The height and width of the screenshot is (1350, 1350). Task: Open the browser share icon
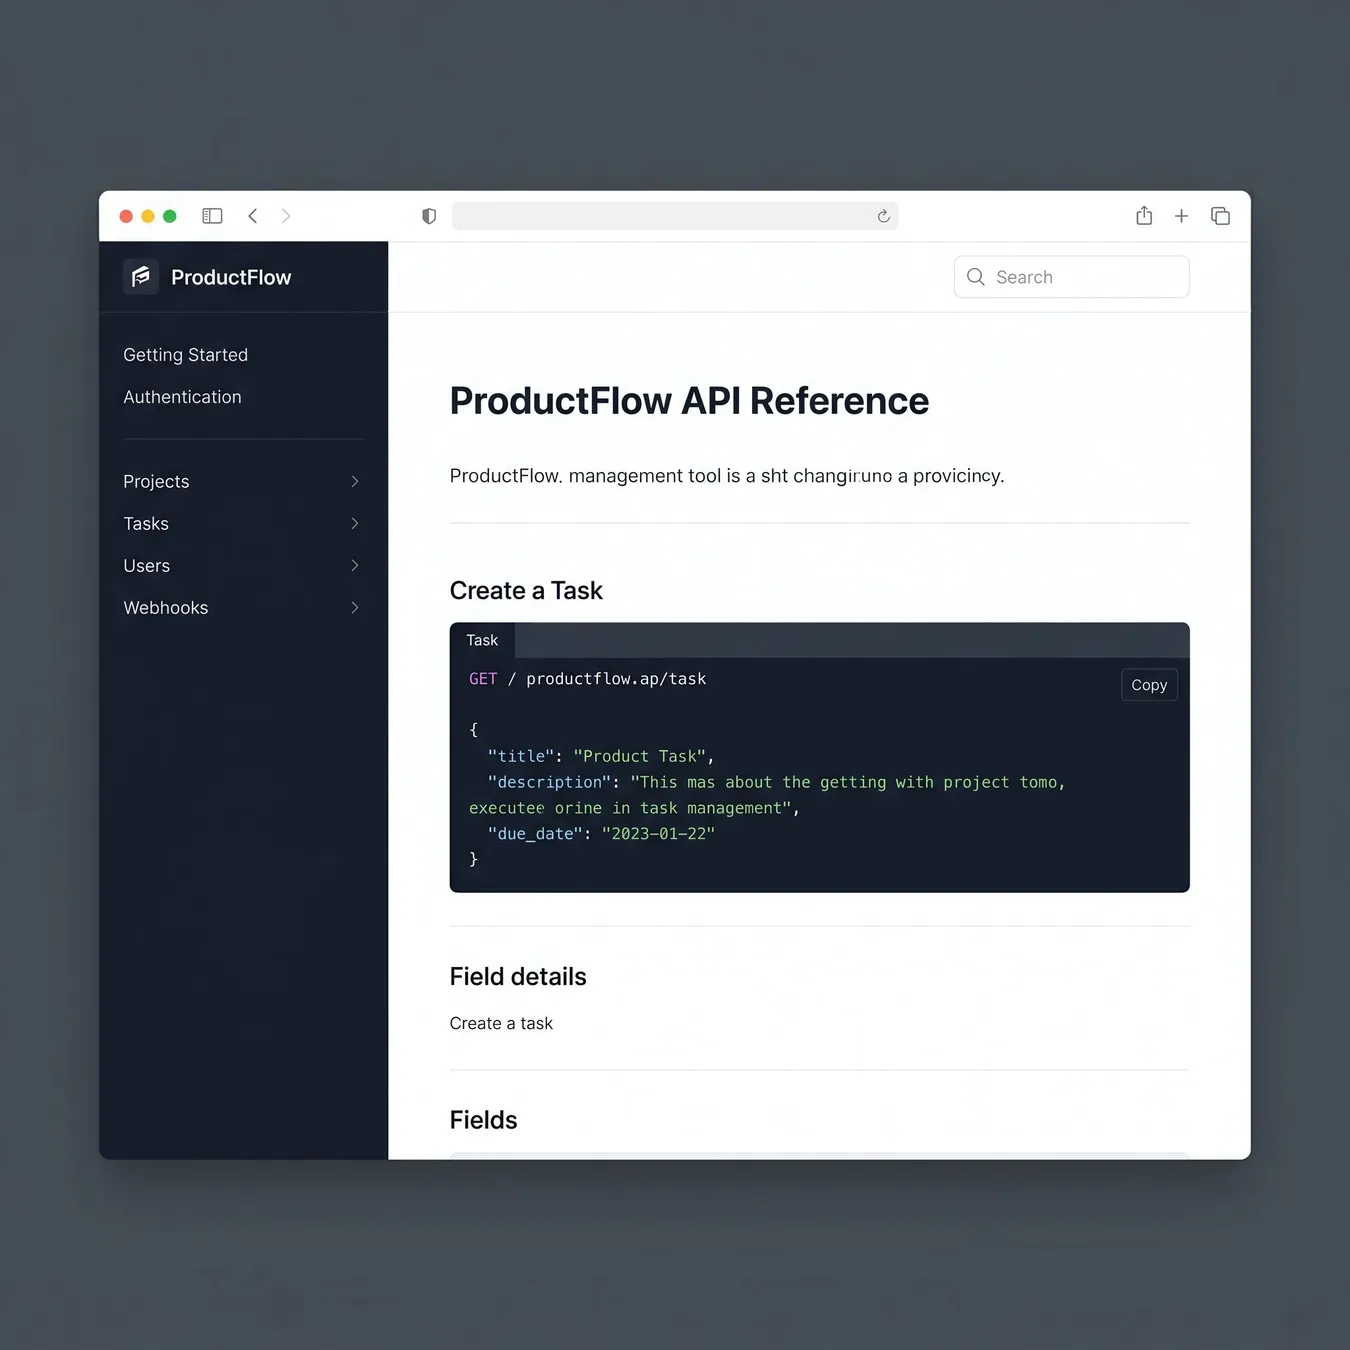(x=1144, y=216)
